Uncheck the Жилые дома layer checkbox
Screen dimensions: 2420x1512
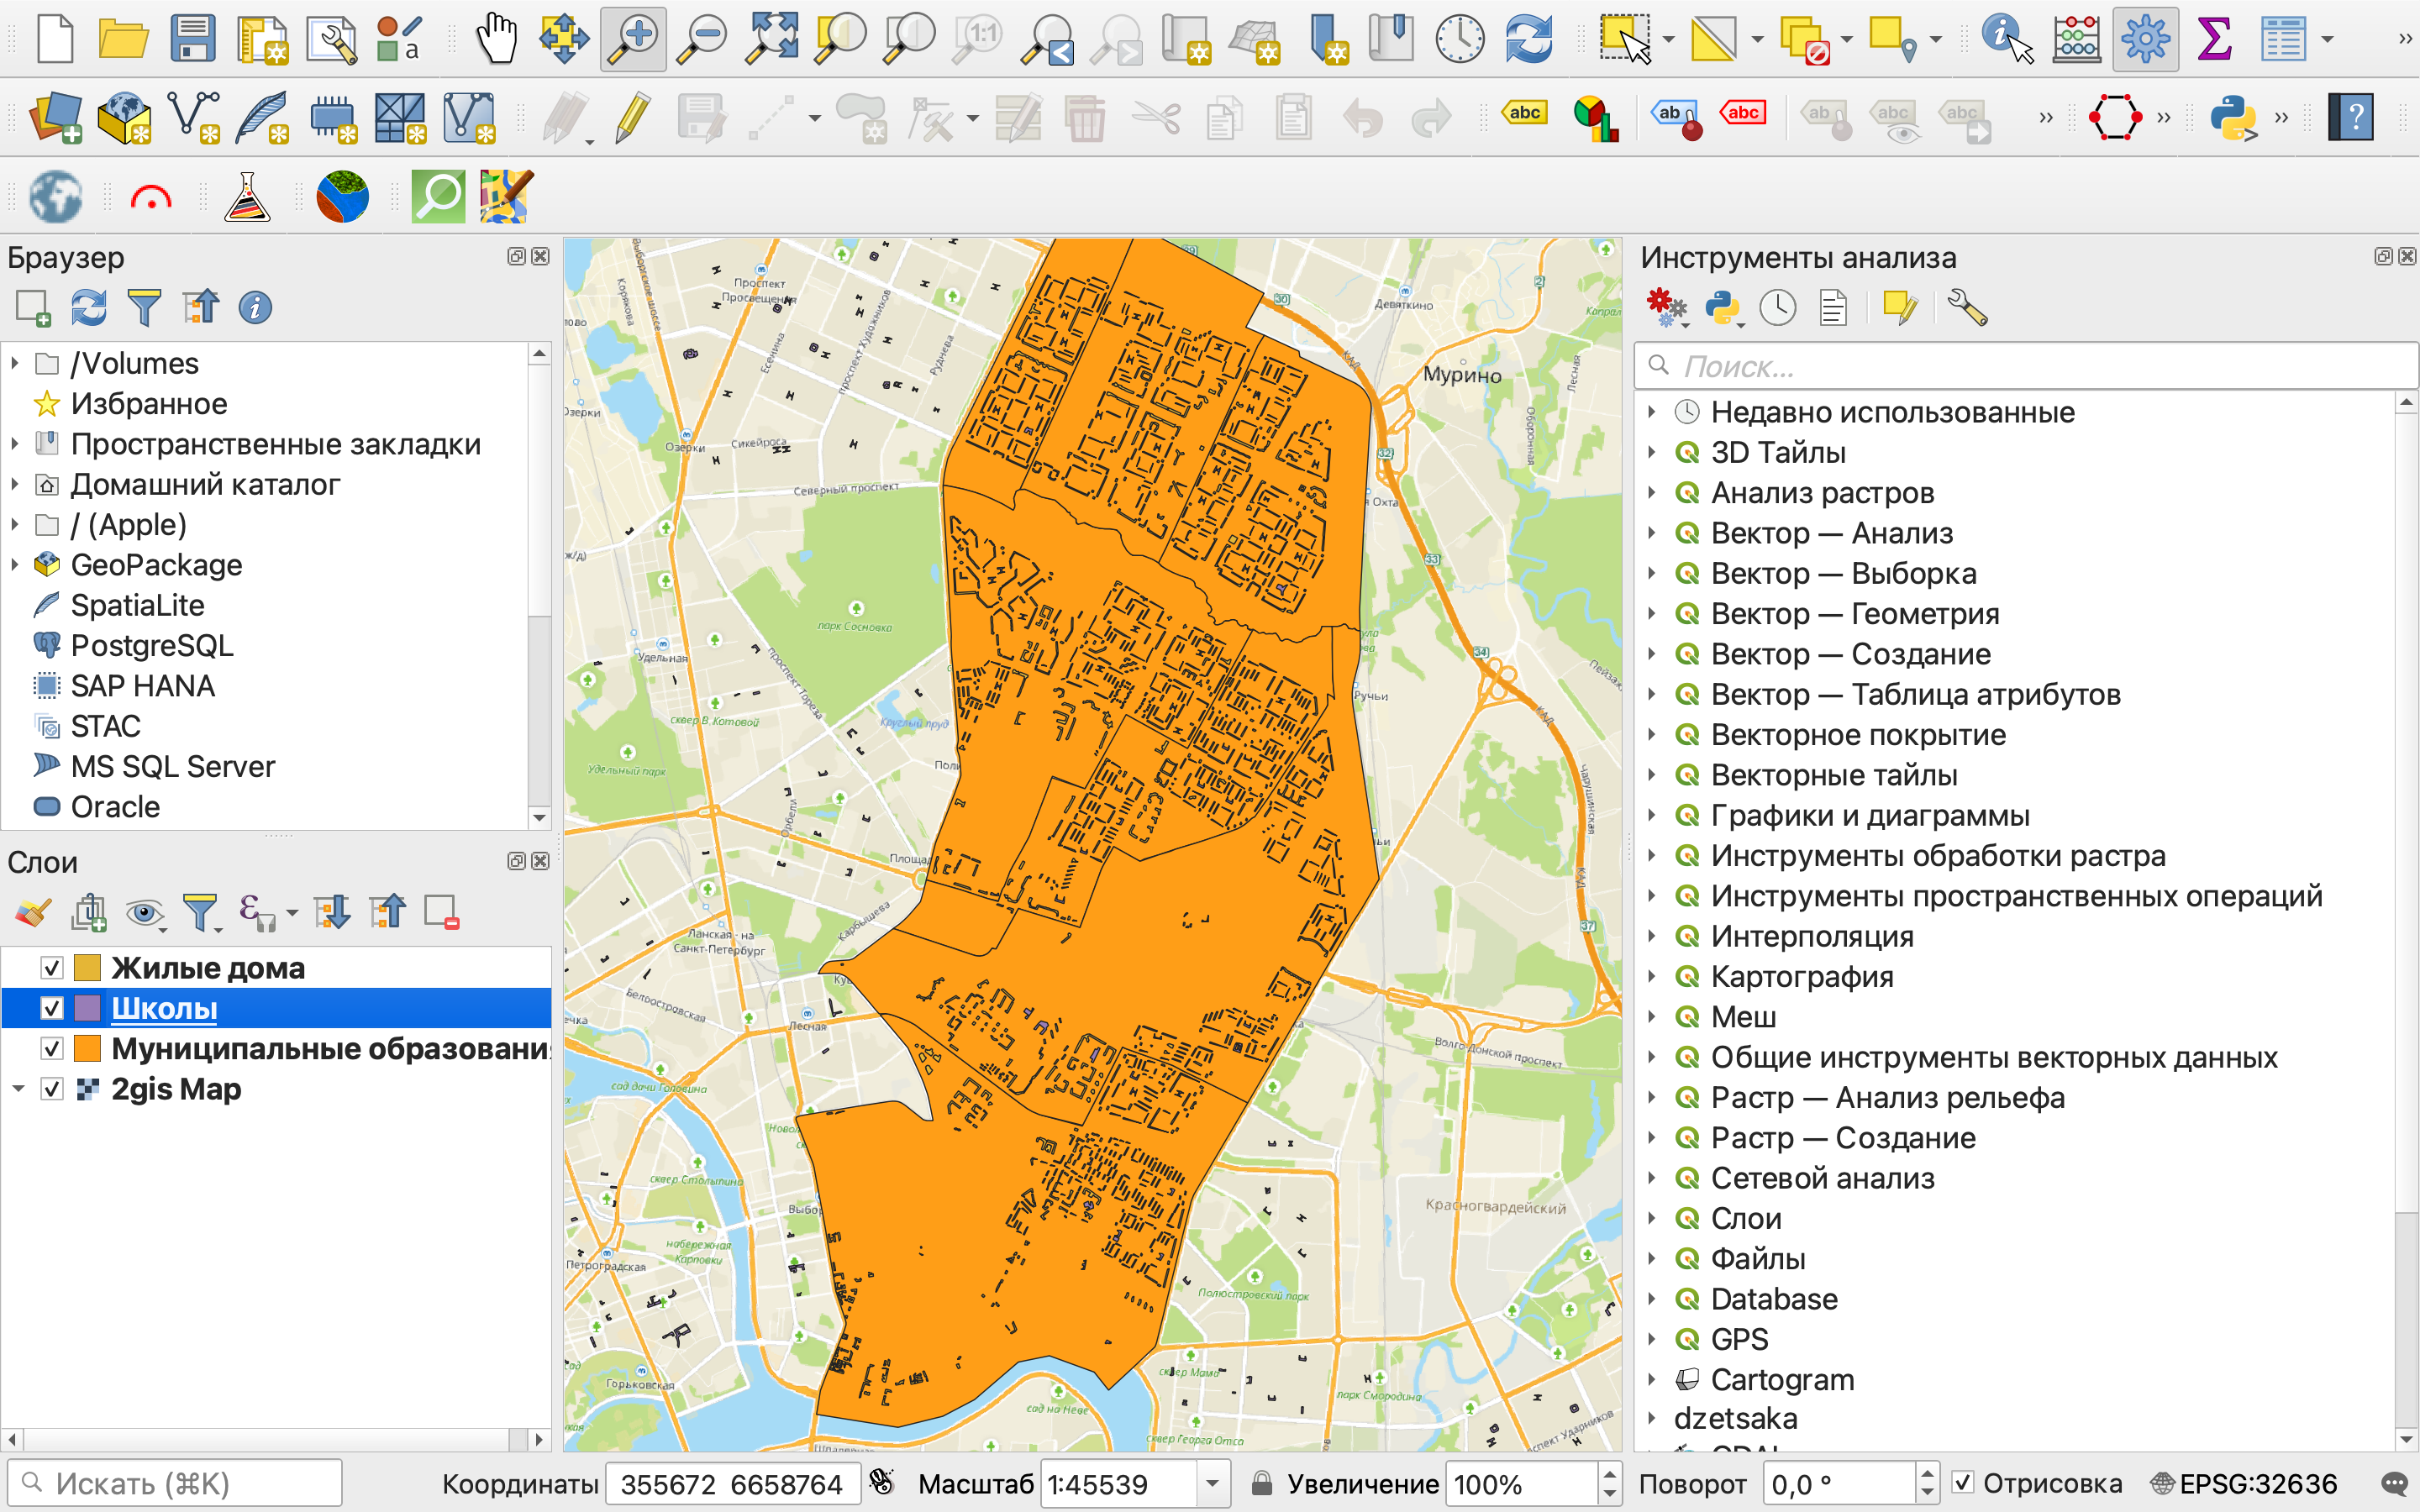point(52,968)
